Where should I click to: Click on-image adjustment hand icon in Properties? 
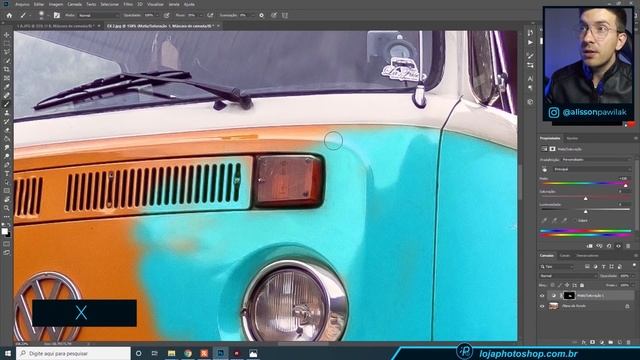[544, 169]
